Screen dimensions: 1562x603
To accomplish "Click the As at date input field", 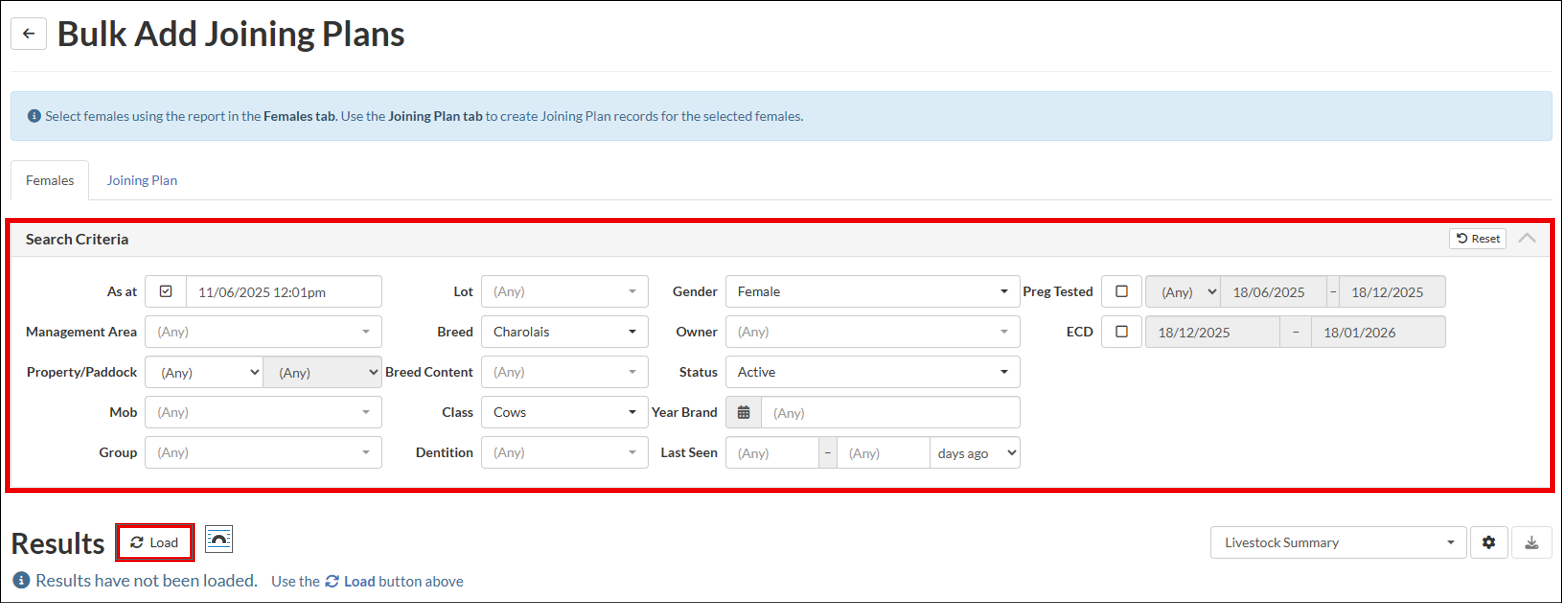I will coord(284,292).
